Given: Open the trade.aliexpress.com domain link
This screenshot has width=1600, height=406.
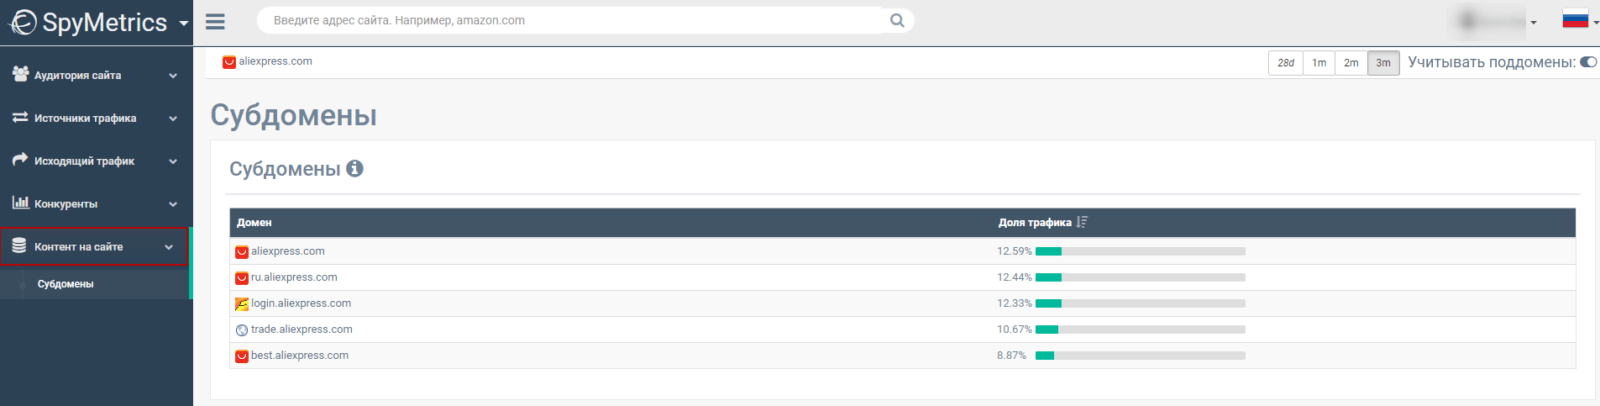Looking at the screenshot, I should [302, 329].
